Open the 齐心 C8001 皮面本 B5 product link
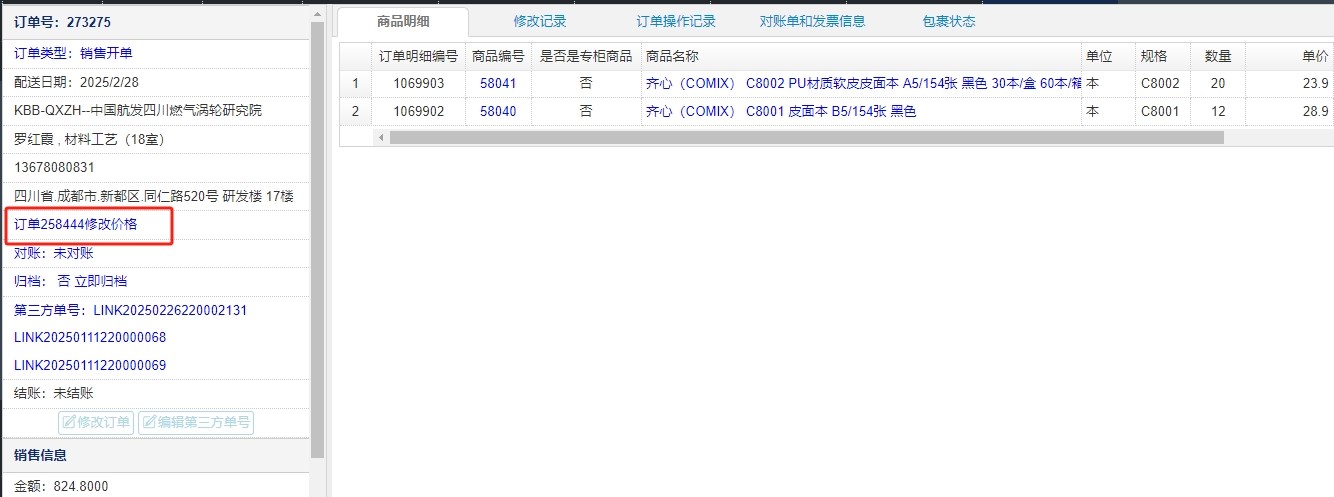Screen dimensions: 1334x497 (x=781, y=111)
